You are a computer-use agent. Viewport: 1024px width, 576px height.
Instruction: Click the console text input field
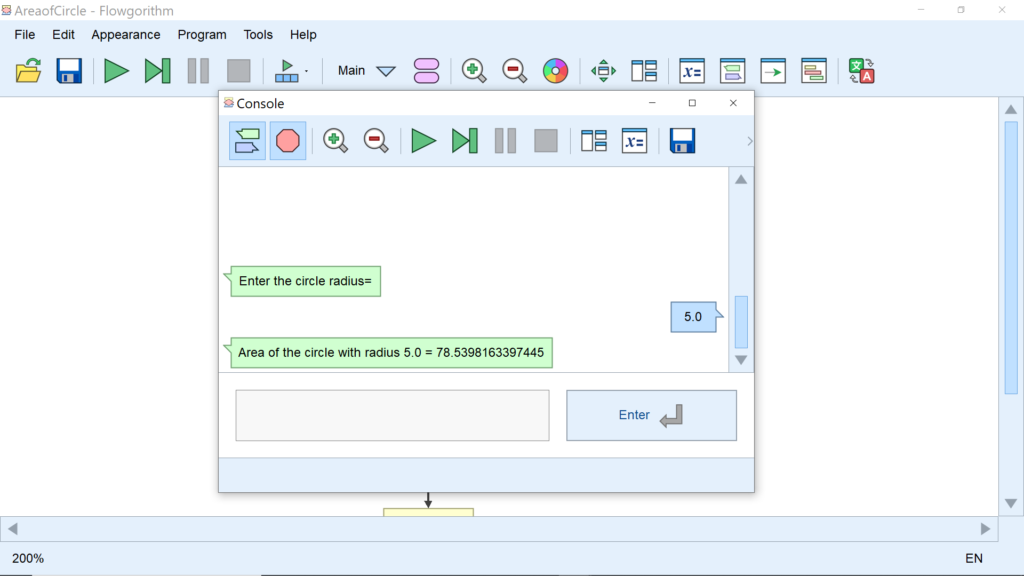(392, 415)
